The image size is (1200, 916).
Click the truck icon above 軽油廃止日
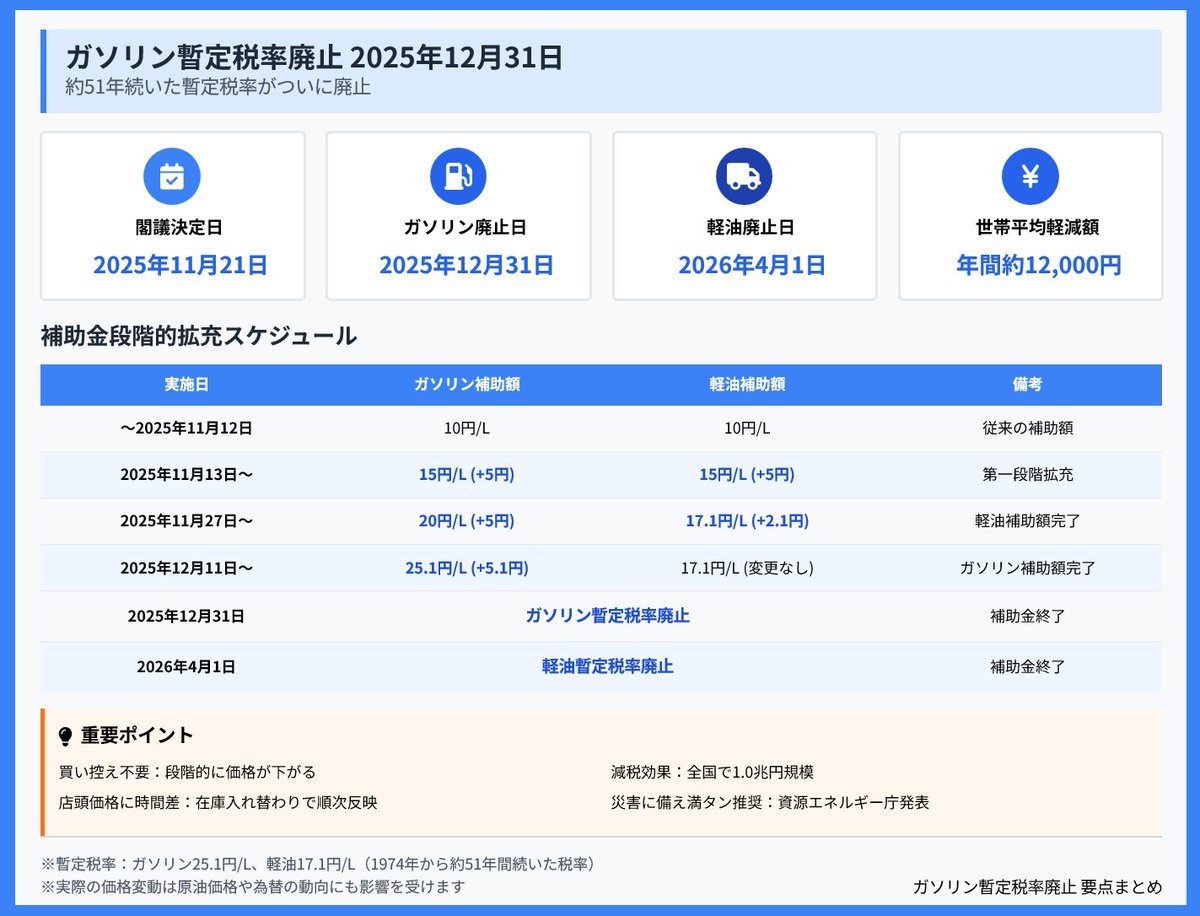pos(744,174)
